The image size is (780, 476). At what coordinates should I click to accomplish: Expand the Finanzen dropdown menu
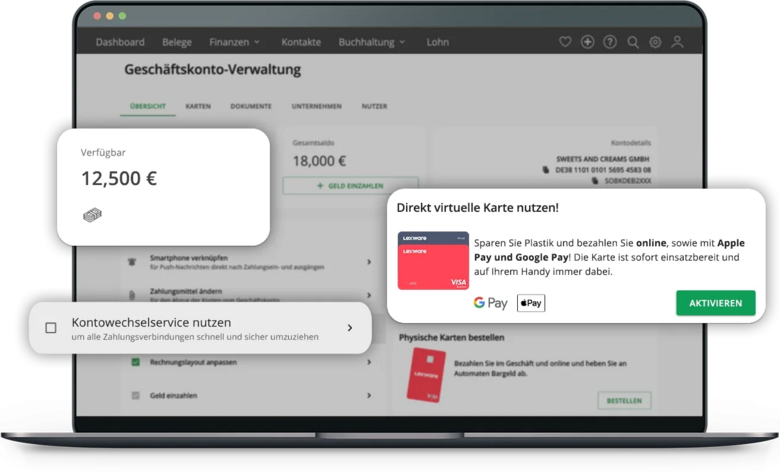(234, 42)
